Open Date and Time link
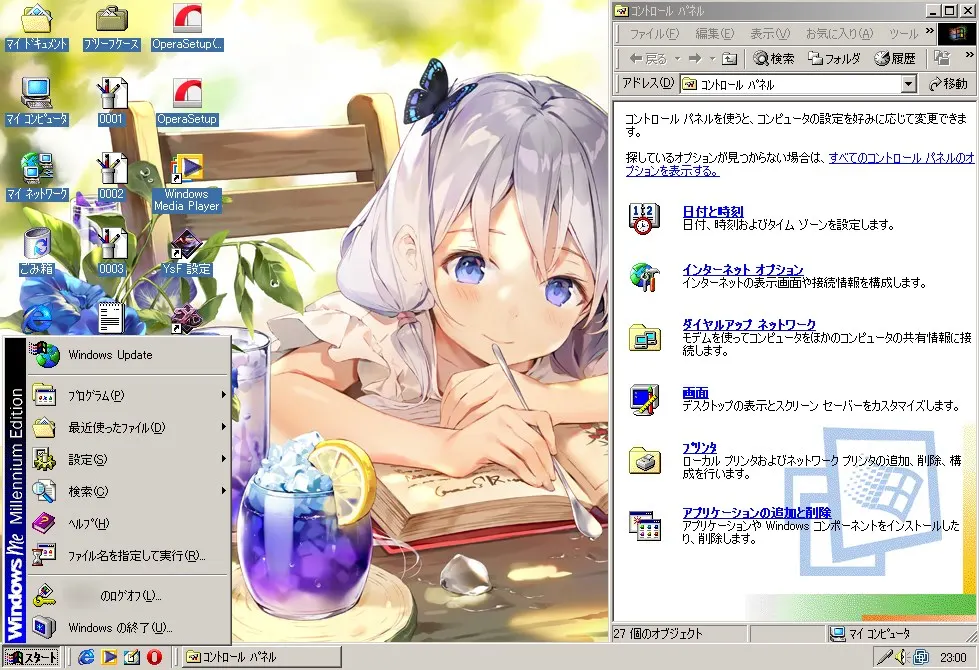Image resolution: width=979 pixels, height=670 pixels. tap(712, 212)
